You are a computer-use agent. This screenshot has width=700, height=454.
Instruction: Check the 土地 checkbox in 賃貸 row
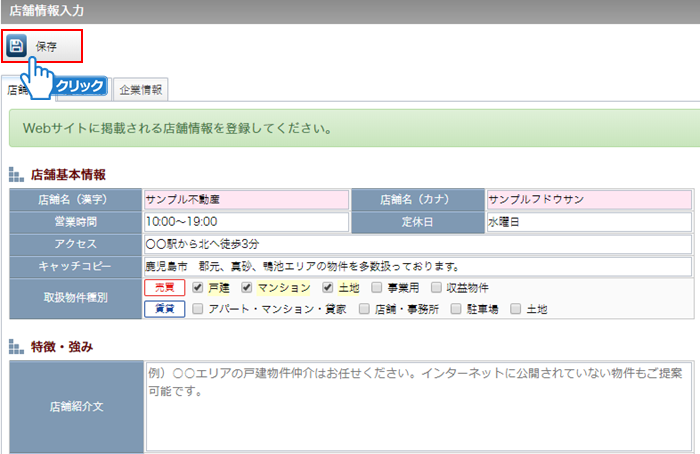[516, 309]
